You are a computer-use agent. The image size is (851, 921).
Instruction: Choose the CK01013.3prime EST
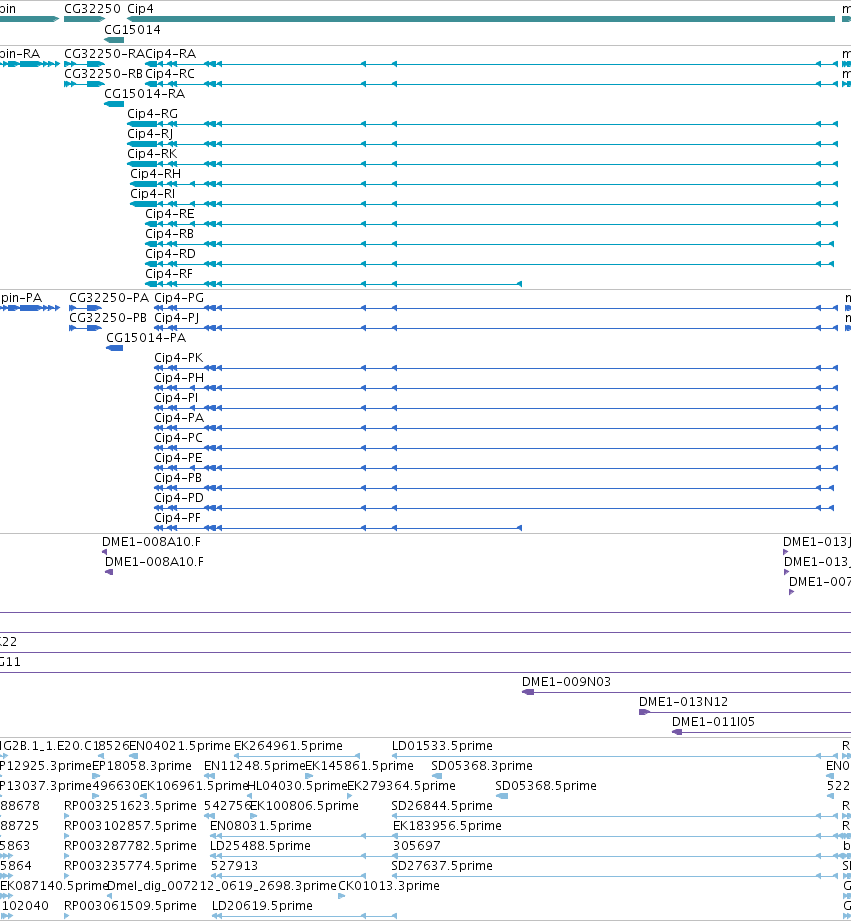coord(389,886)
